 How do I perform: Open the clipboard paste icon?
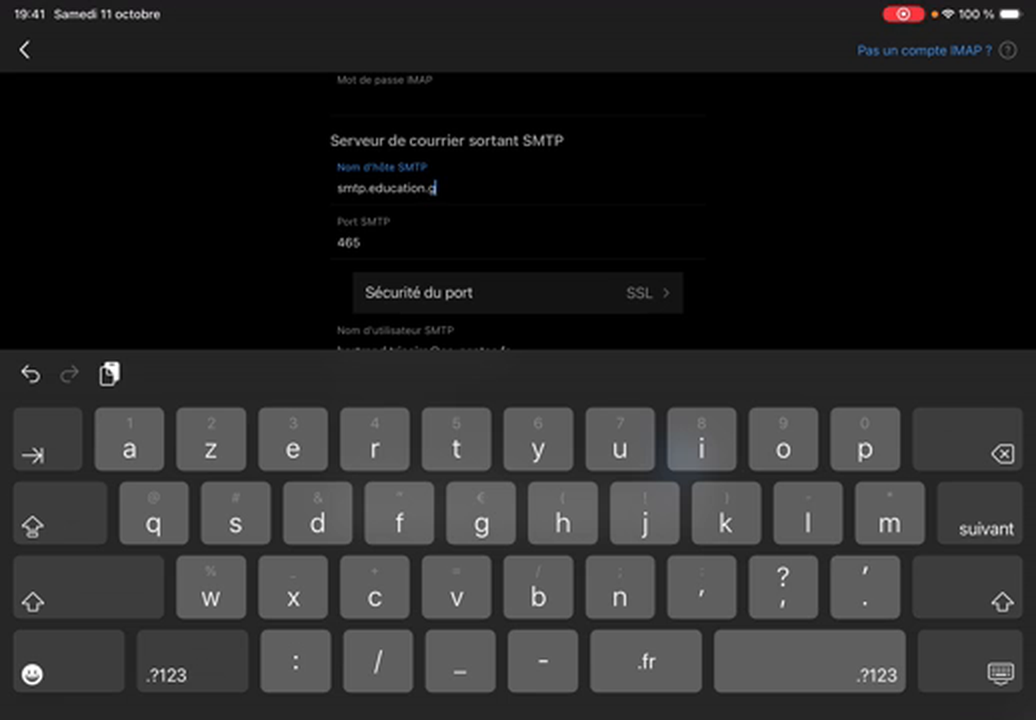click(109, 373)
